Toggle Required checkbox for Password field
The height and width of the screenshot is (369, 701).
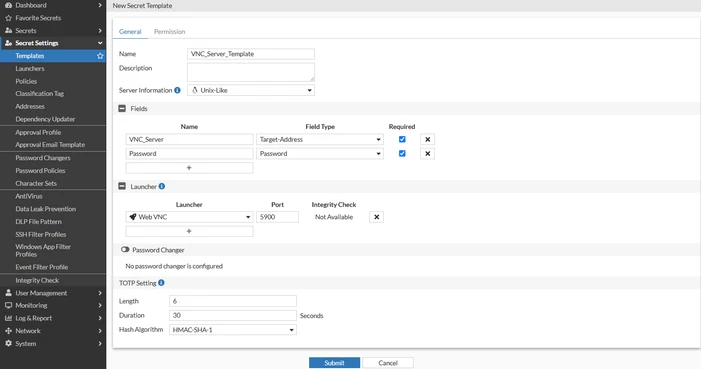(402, 153)
